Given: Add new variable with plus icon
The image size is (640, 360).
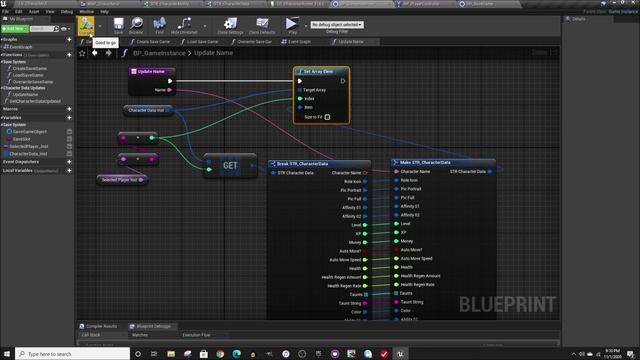Looking at the screenshot, I should pyautogui.click(x=69, y=118).
